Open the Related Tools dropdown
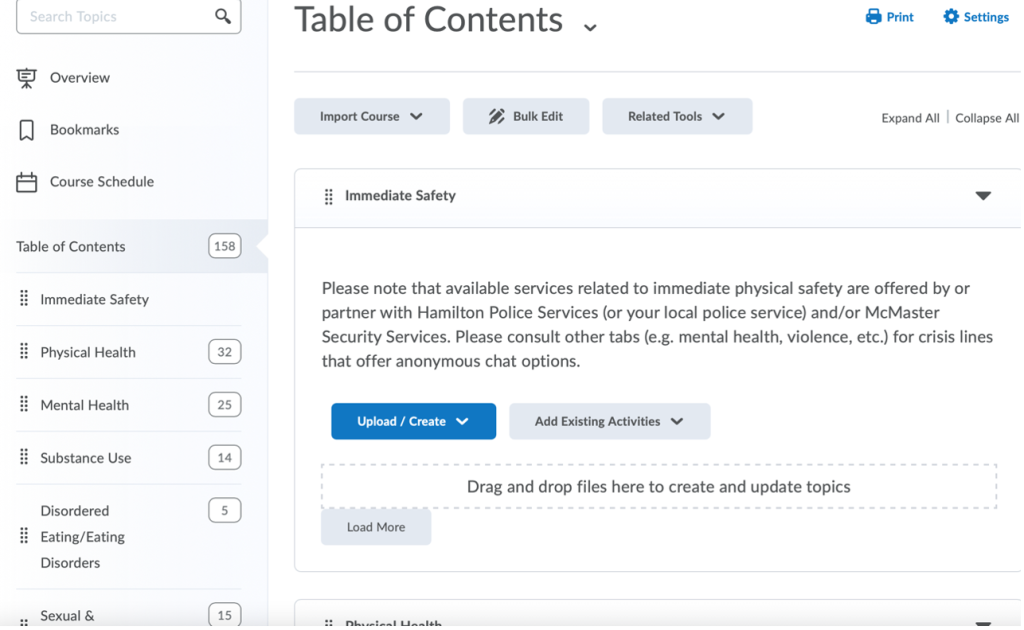This screenshot has height=630, width=1024. point(677,115)
